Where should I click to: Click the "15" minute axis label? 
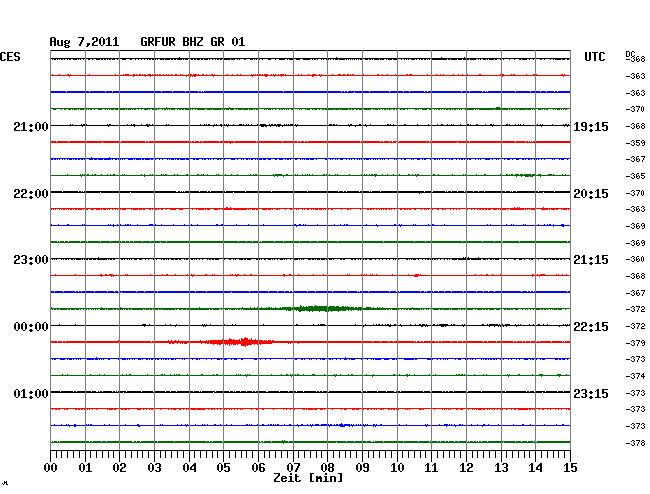[x=570, y=468]
